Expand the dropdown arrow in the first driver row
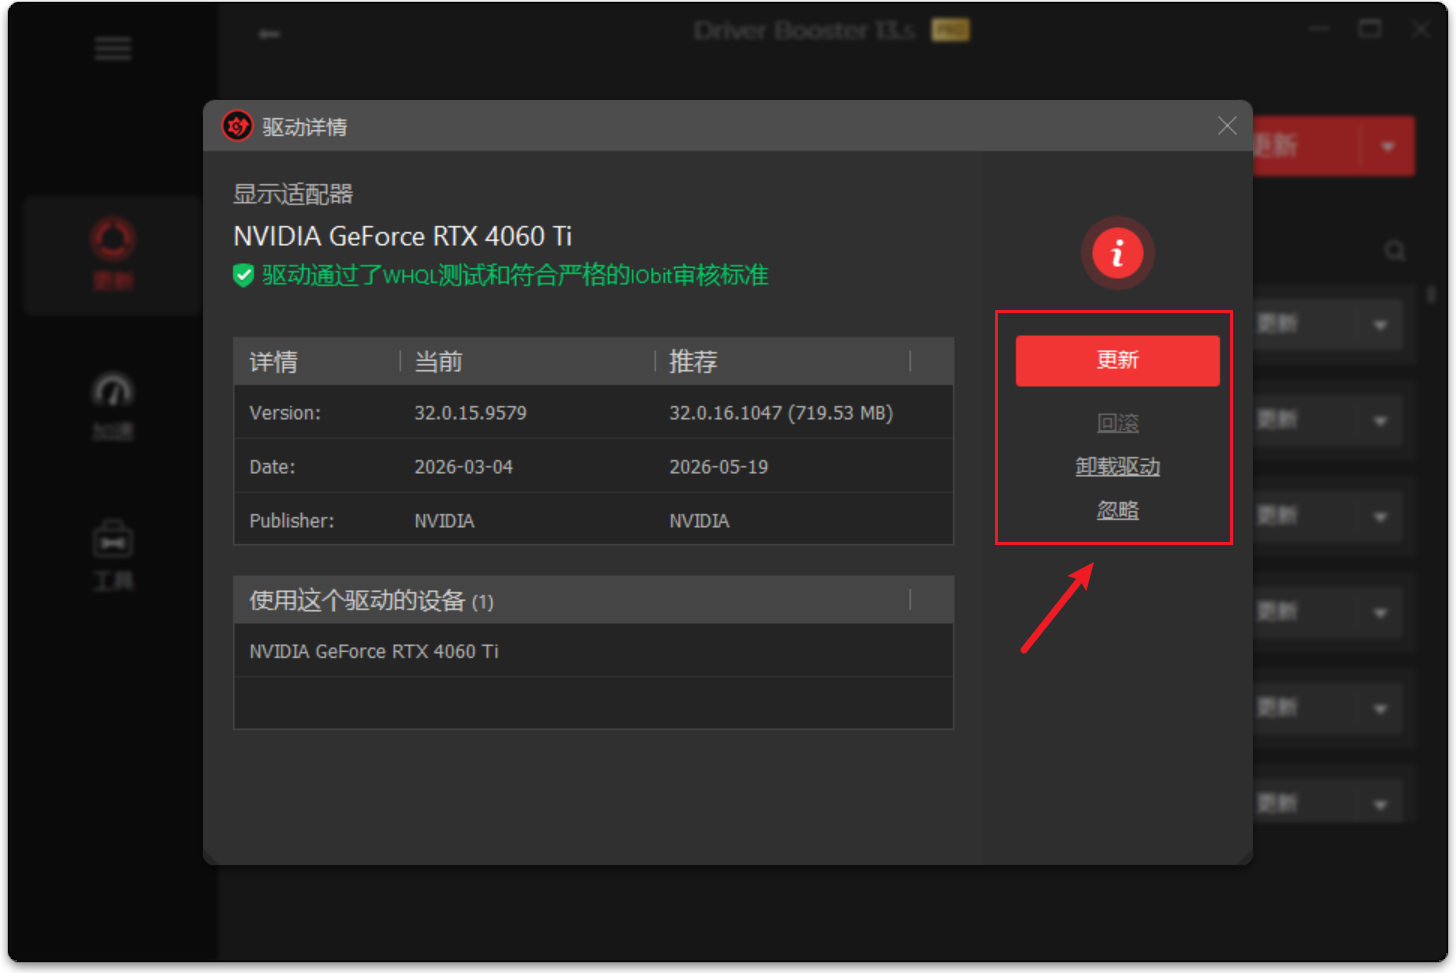The width and height of the screenshot is (1456, 973). point(1380,325)
